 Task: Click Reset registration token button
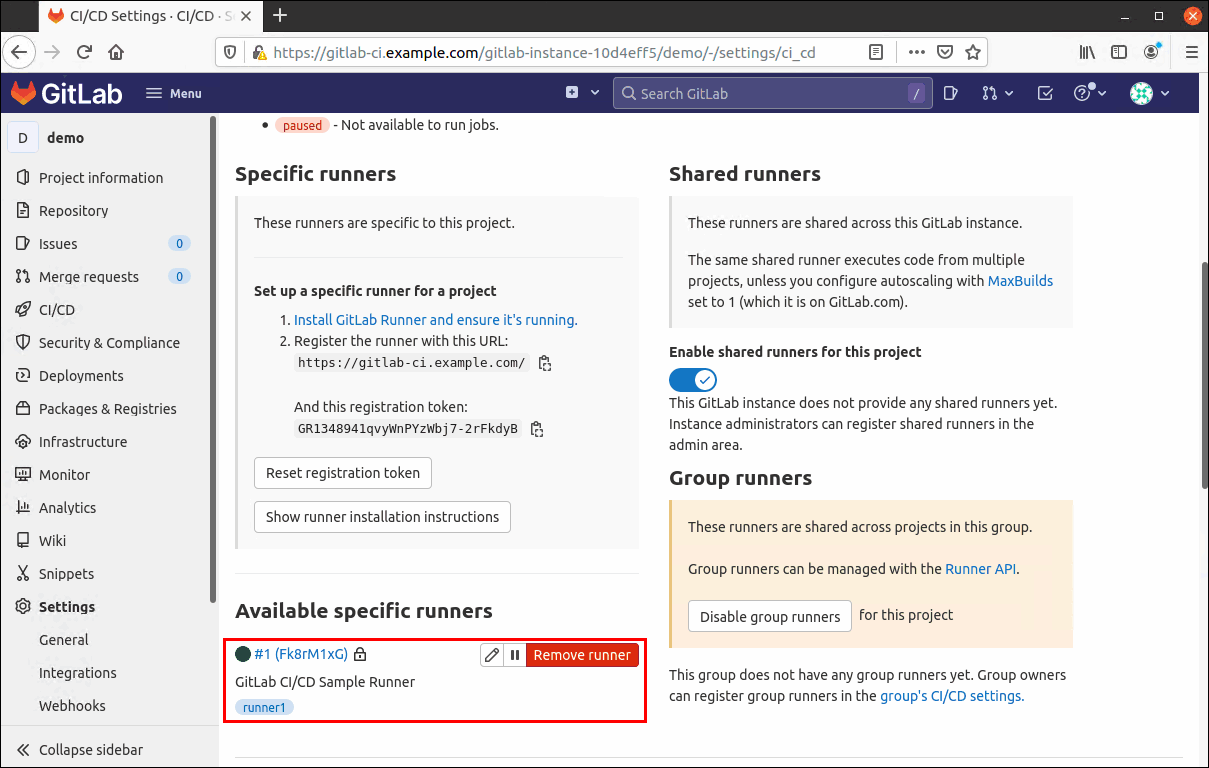pyautogui.click(x=343, y=473)
